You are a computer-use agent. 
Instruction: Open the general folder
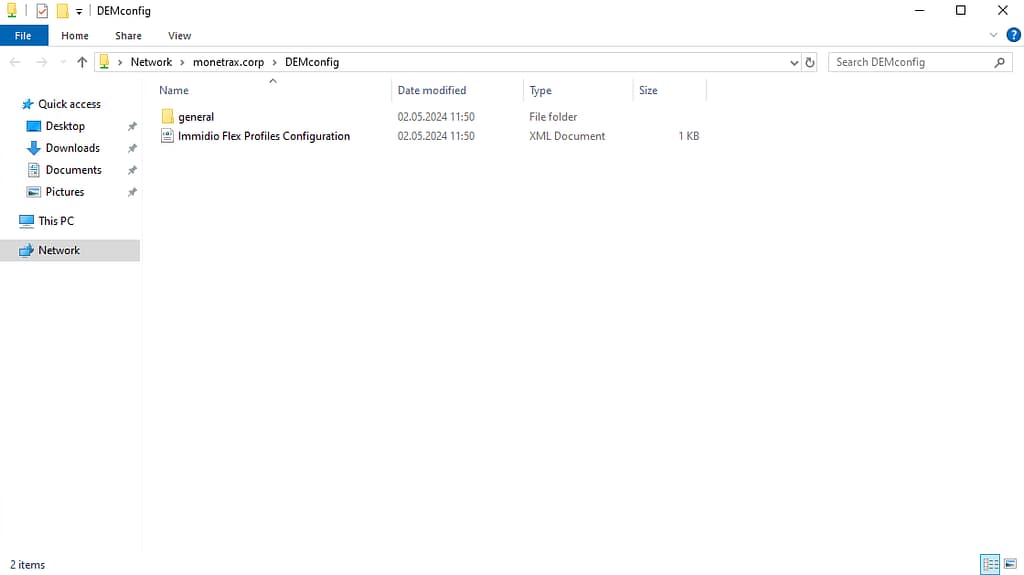pos(196,117)
